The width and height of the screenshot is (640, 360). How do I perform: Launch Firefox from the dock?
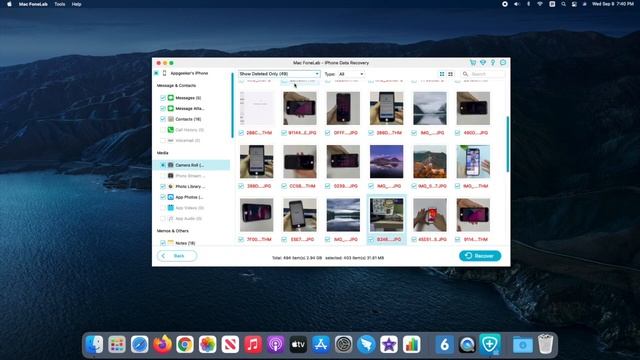162,344
